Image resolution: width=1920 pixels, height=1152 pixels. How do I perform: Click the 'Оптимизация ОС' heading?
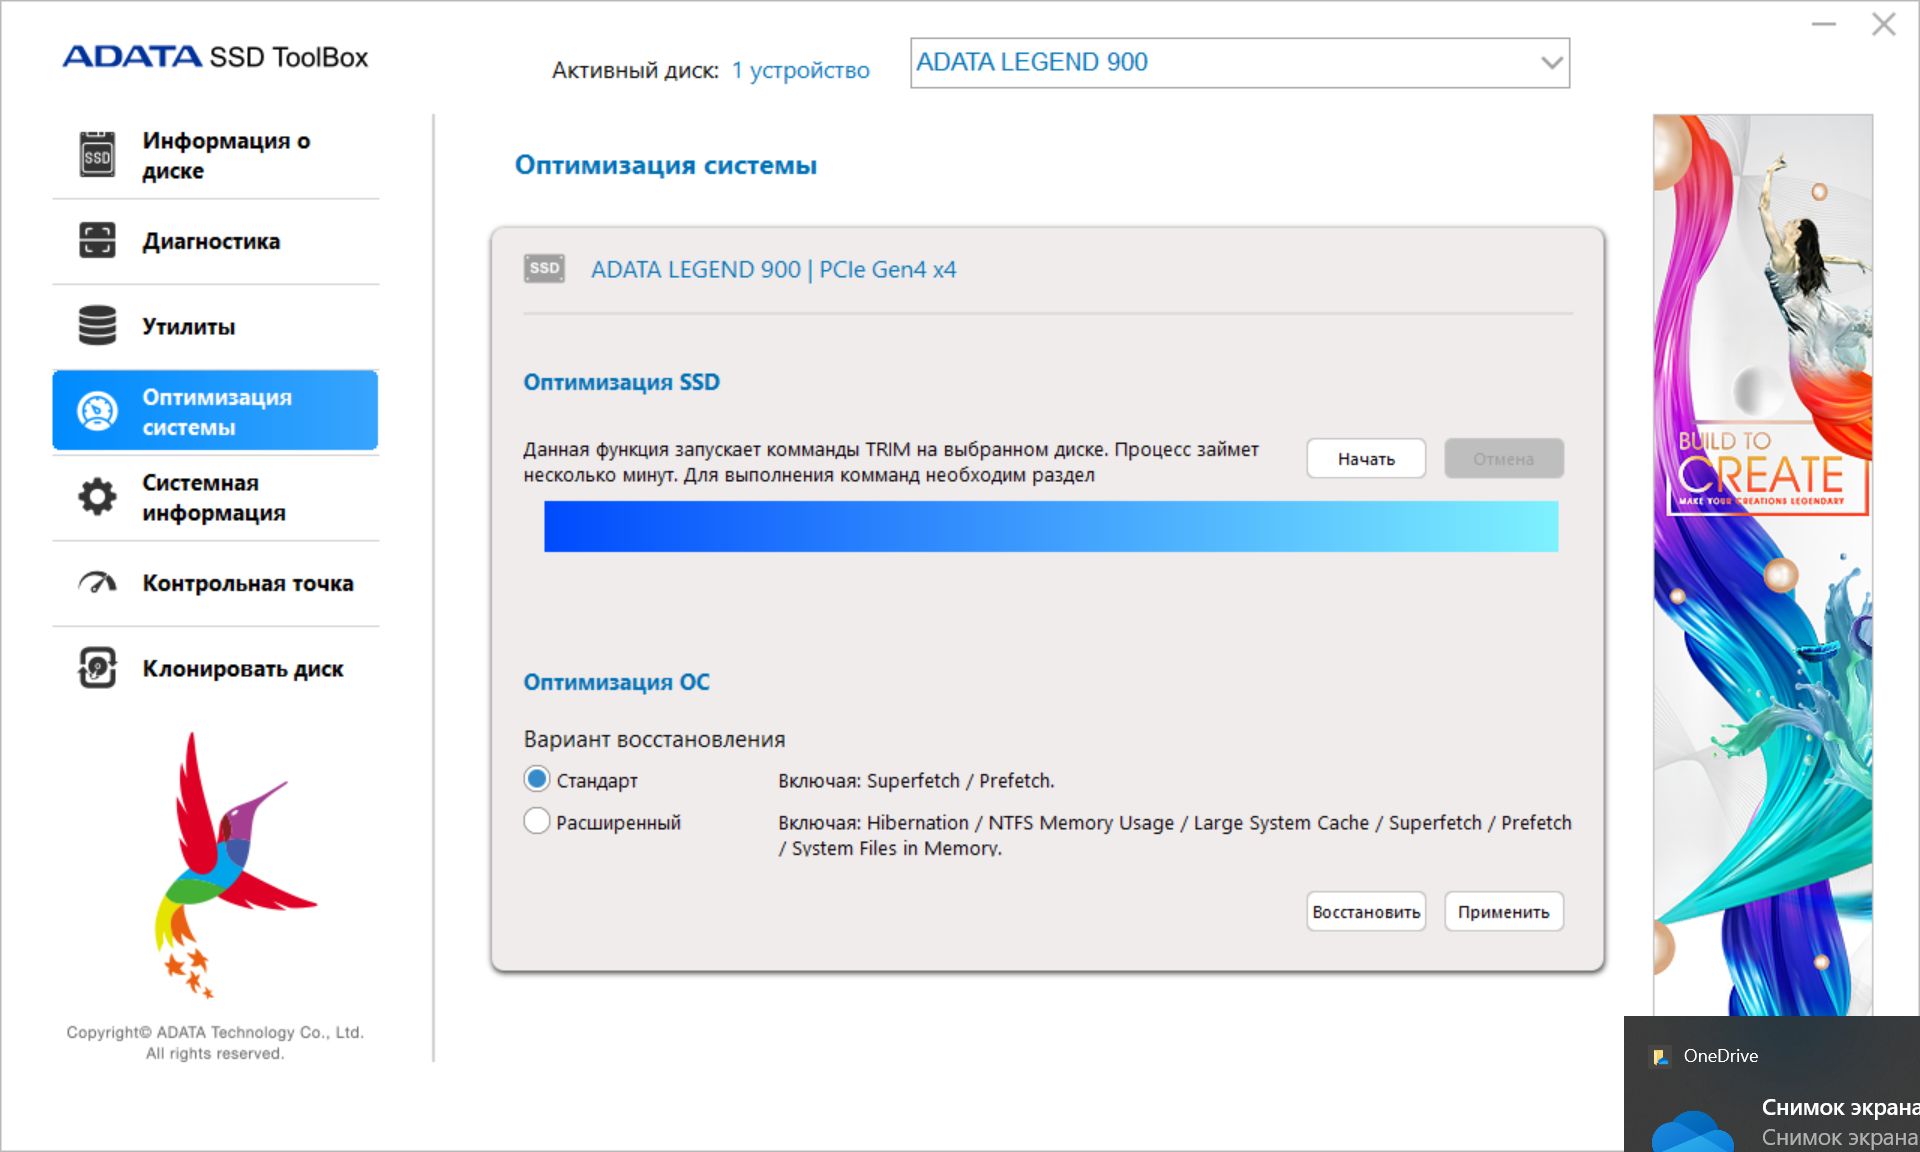(x=616, y=682)
